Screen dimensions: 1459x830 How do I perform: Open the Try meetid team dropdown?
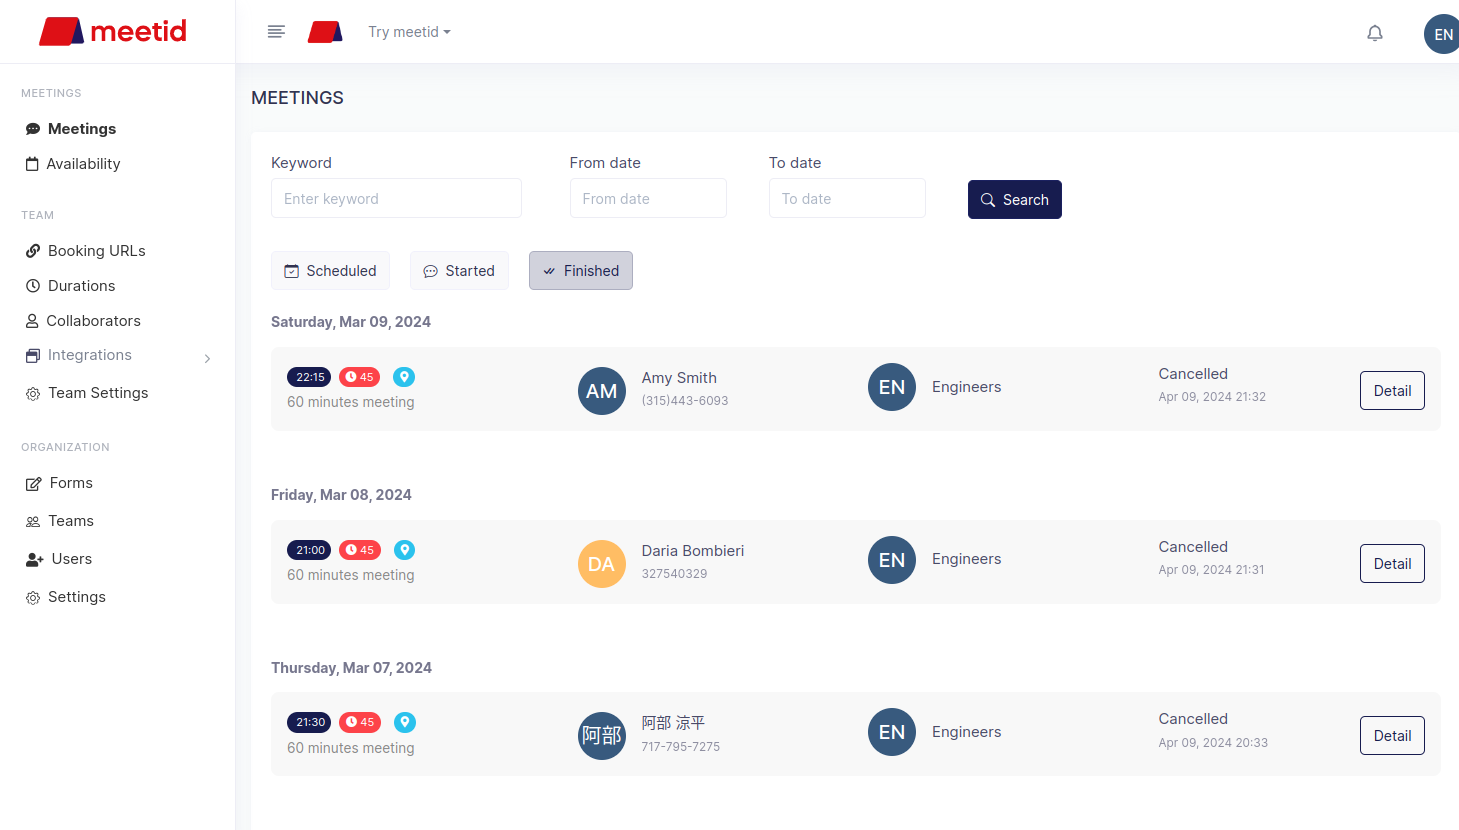[x=409, y=32]
